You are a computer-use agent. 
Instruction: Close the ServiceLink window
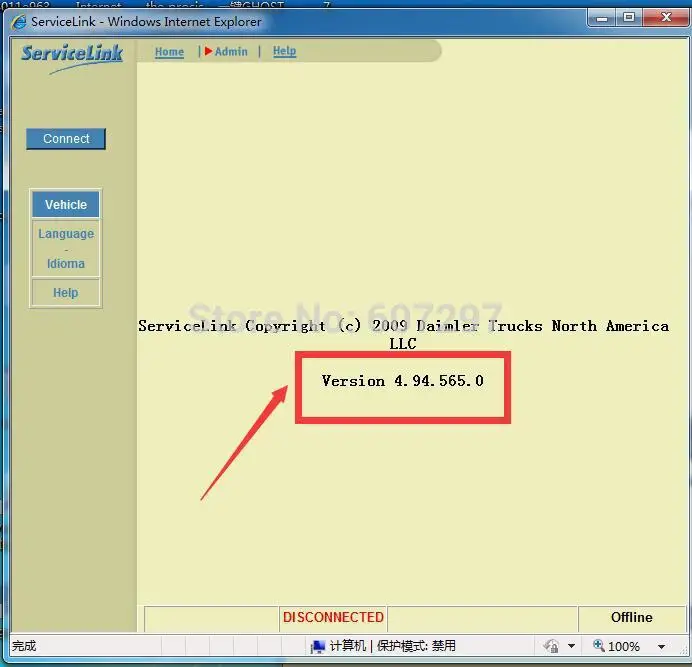666,18
